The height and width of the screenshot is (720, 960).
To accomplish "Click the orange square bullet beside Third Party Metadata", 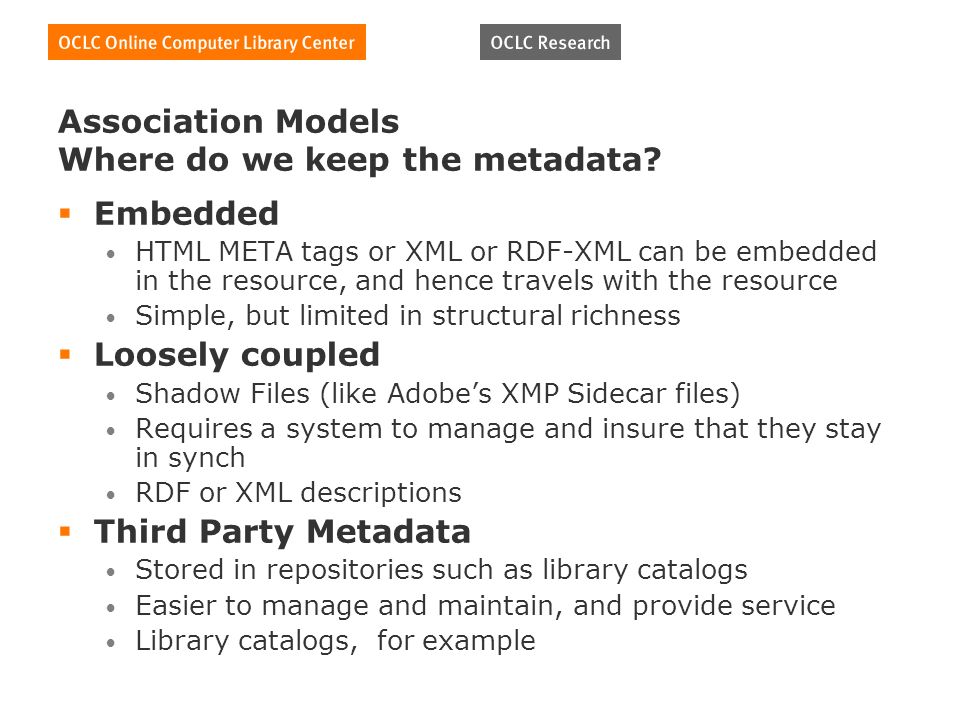I will (x=66, y=531).
